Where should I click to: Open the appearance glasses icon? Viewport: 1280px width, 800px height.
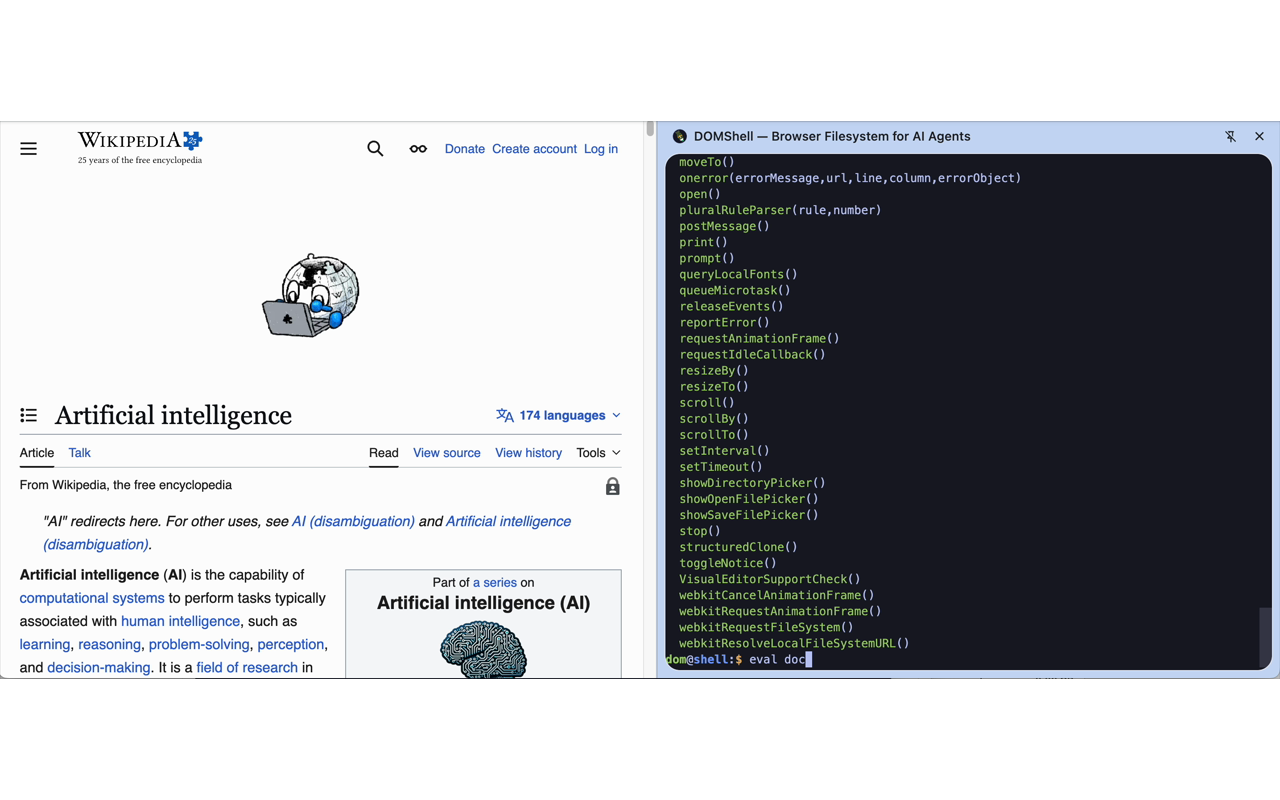tap(418, 149)
